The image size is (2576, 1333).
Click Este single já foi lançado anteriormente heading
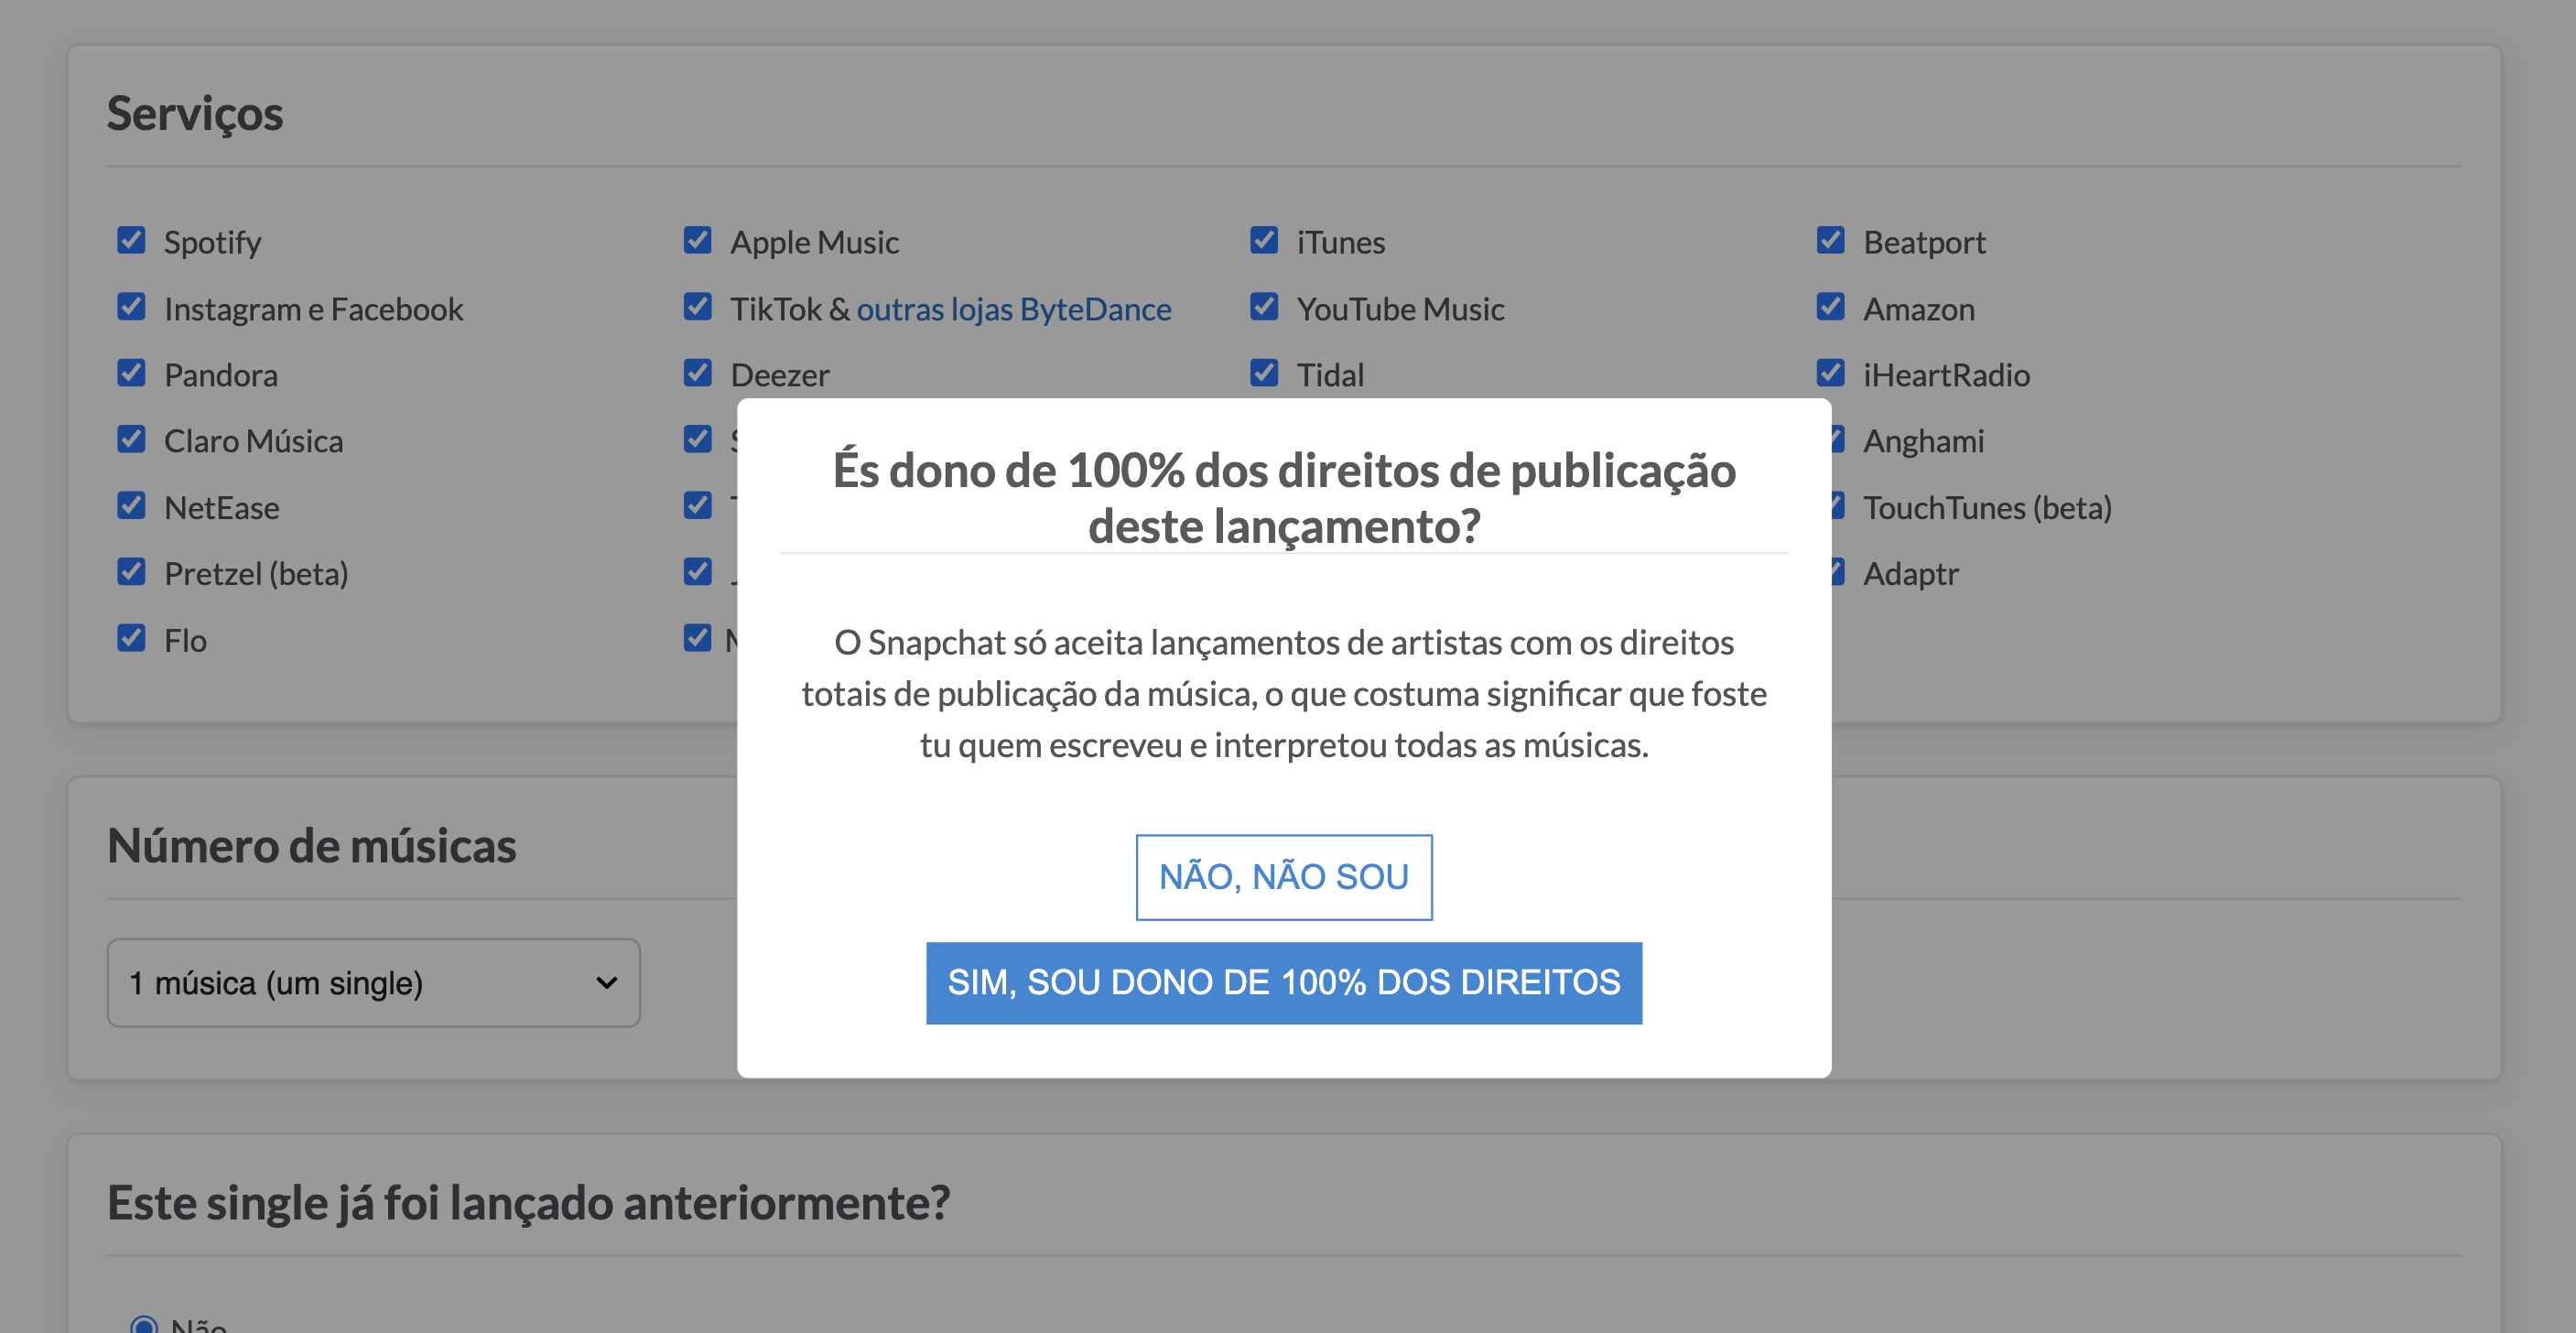(529, 1203)
